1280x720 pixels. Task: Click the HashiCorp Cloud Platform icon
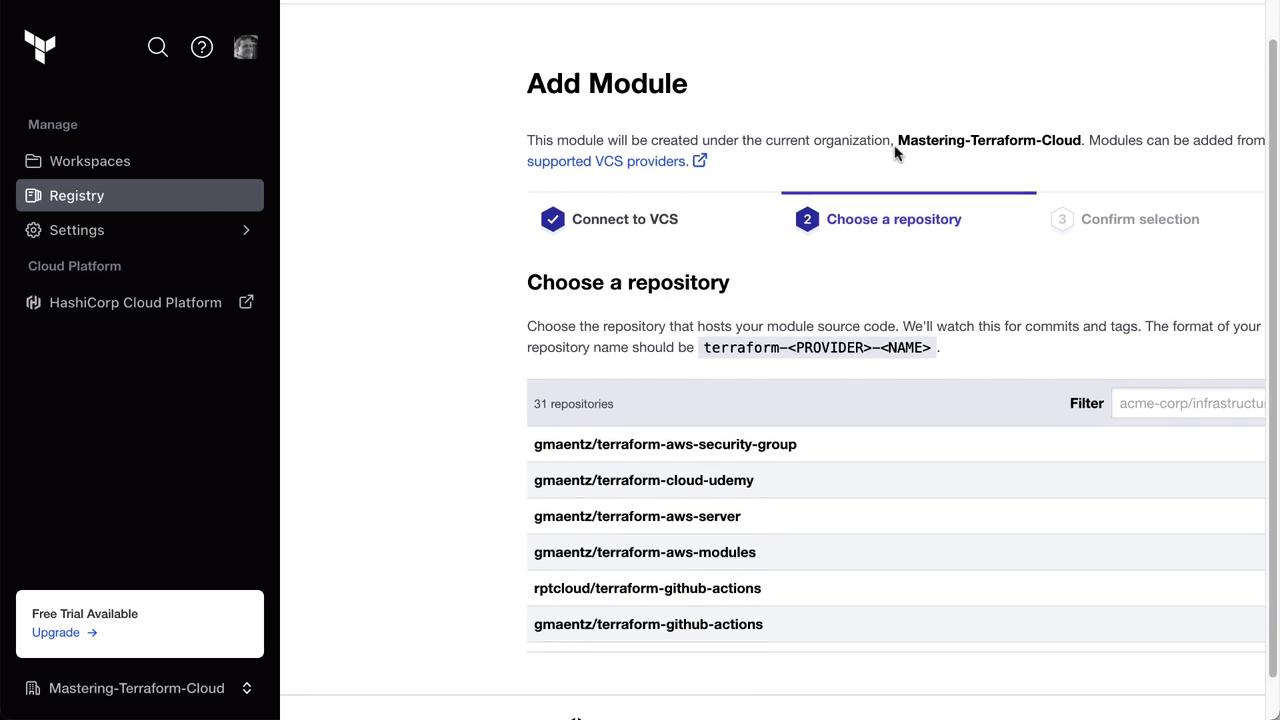[34, 302]
